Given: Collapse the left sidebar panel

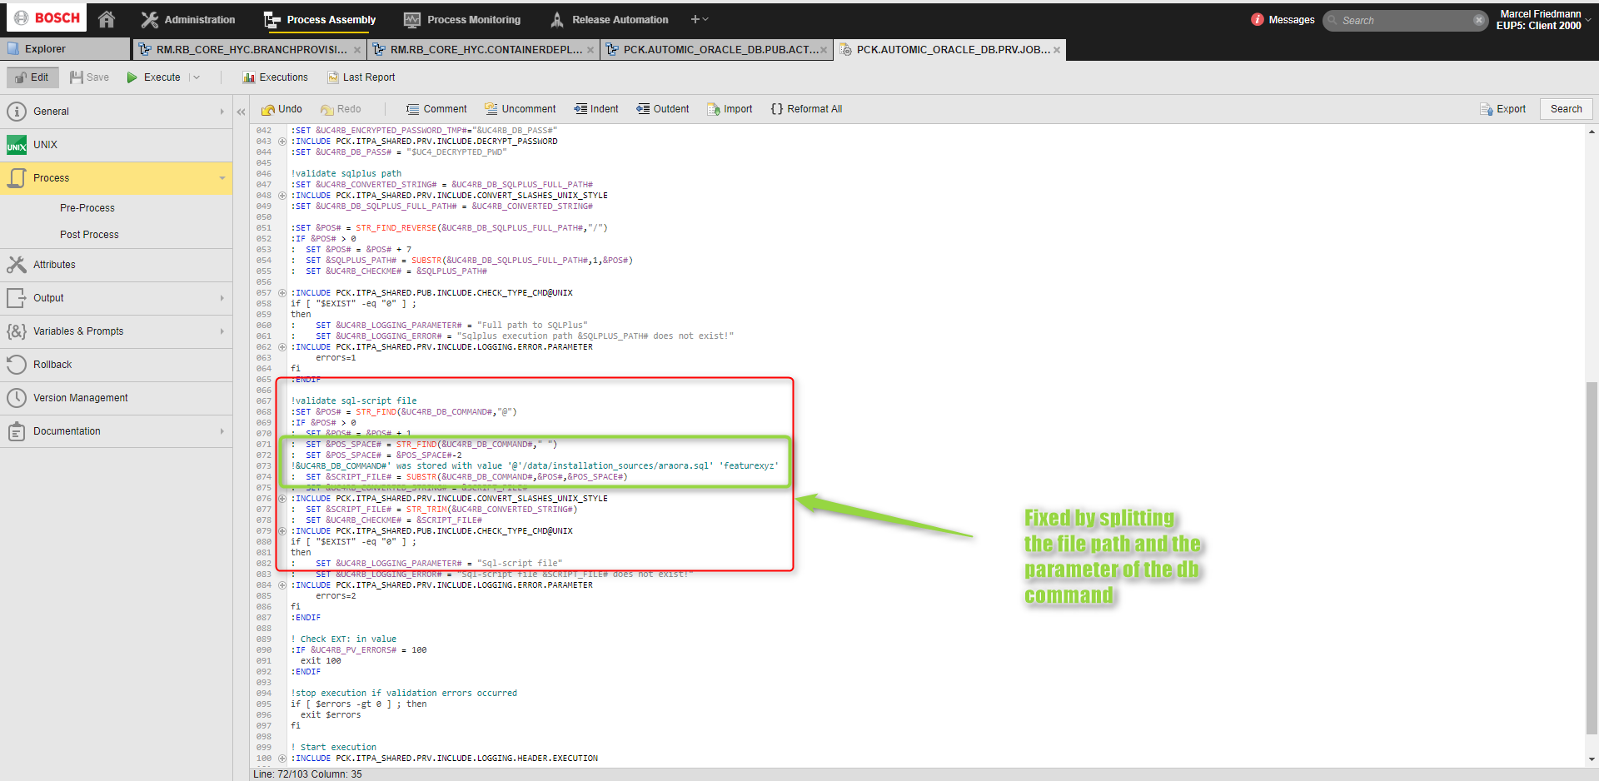Looking at the screenshot, I should pyautogui.click(x=241, y=112).
